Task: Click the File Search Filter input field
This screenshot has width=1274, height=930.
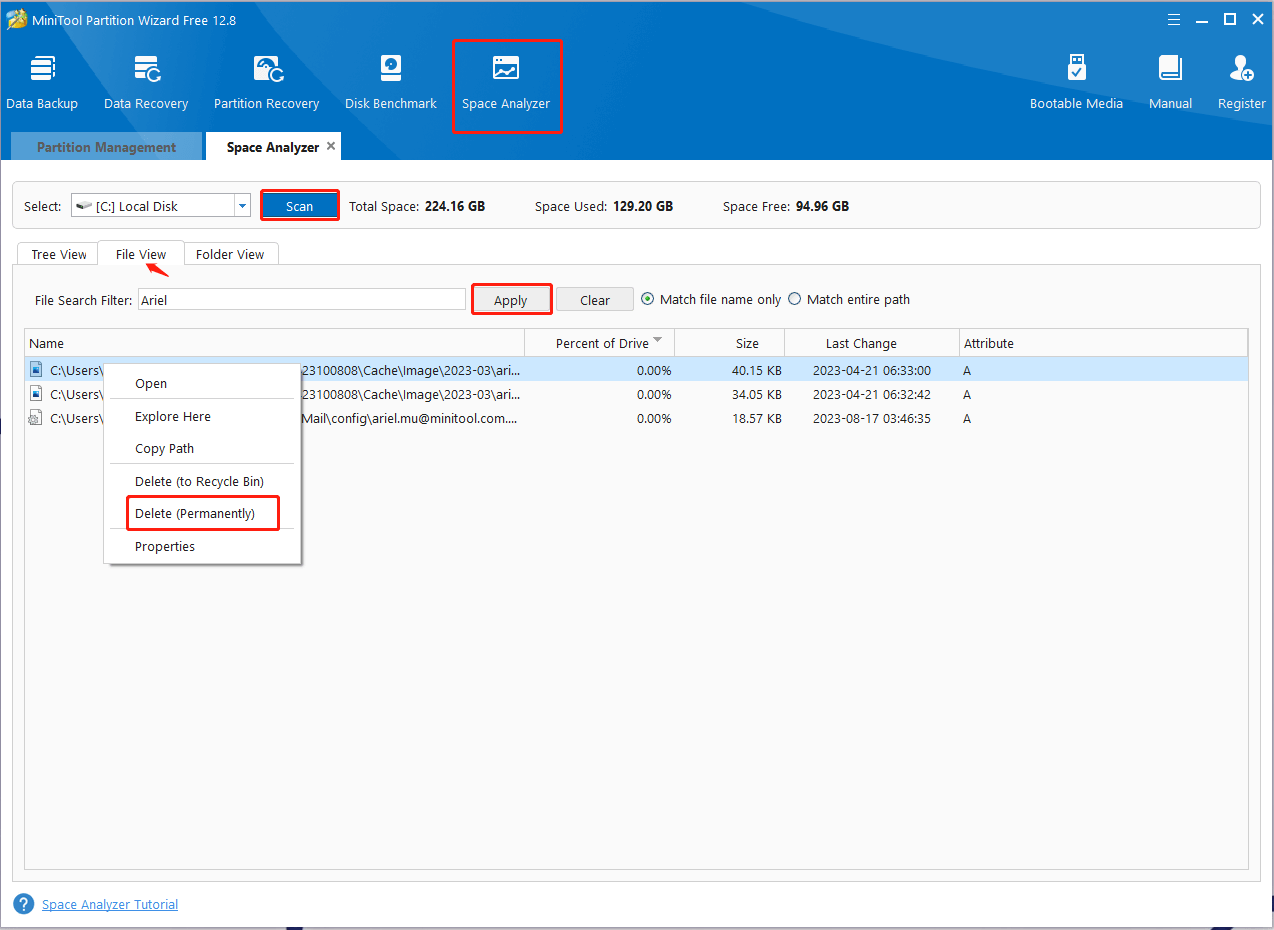Action: pos(302,299)
